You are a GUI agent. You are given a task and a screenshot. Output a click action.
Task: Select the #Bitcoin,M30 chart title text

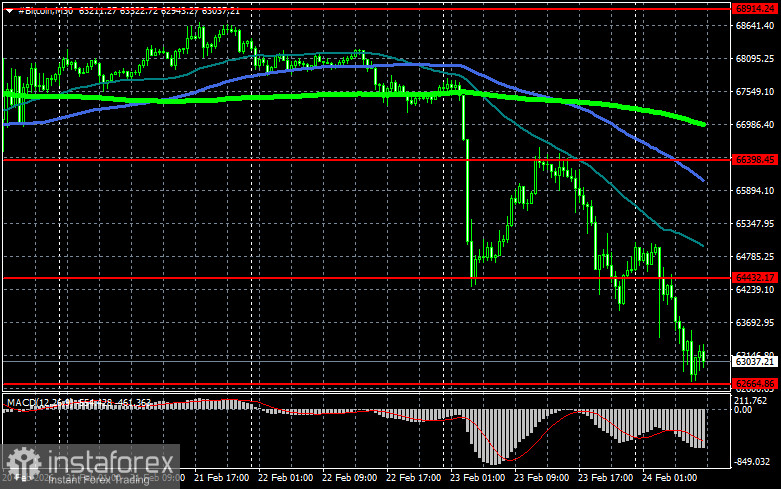(x=45, y=10)
